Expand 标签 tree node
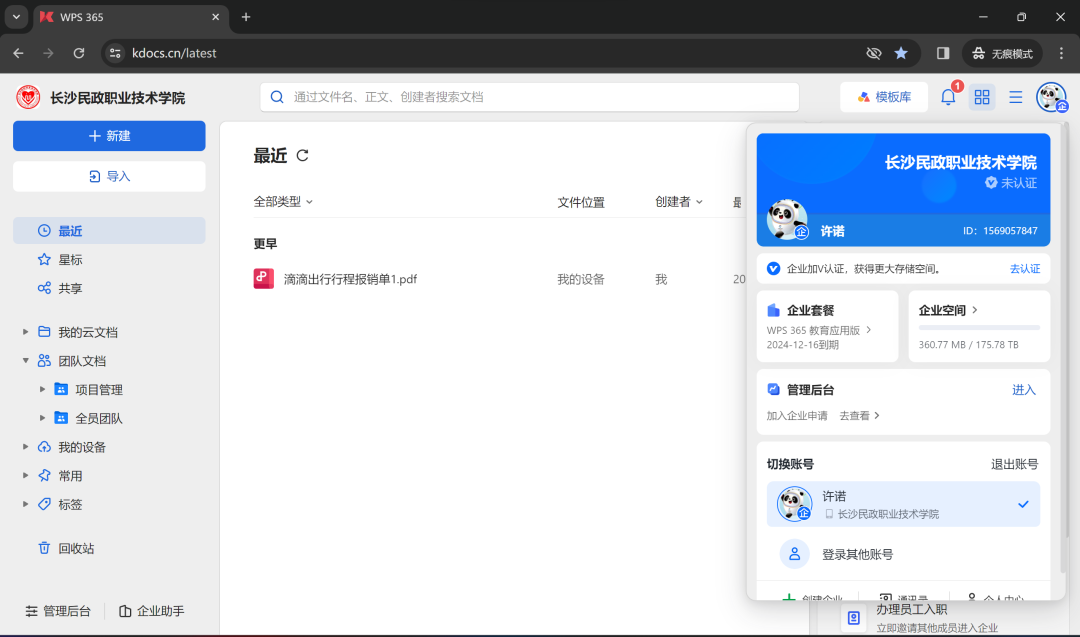Screen dimensions: 1080x637 [x=25, y=504]
